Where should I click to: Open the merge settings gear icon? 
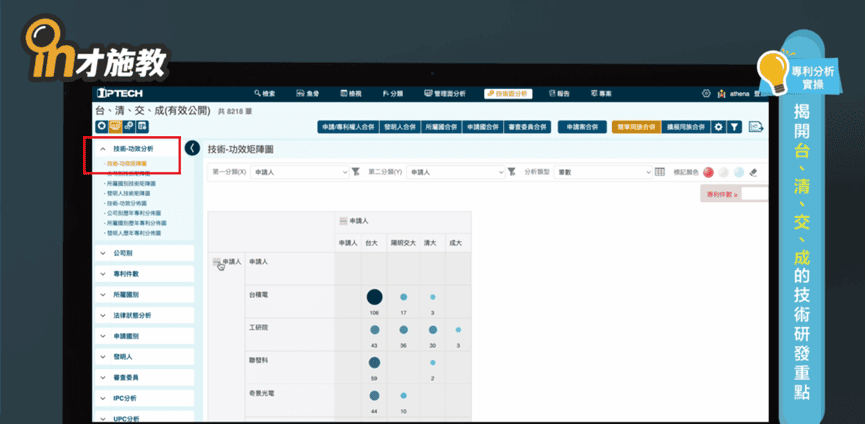pyautogui.click(x=718, y=127)
